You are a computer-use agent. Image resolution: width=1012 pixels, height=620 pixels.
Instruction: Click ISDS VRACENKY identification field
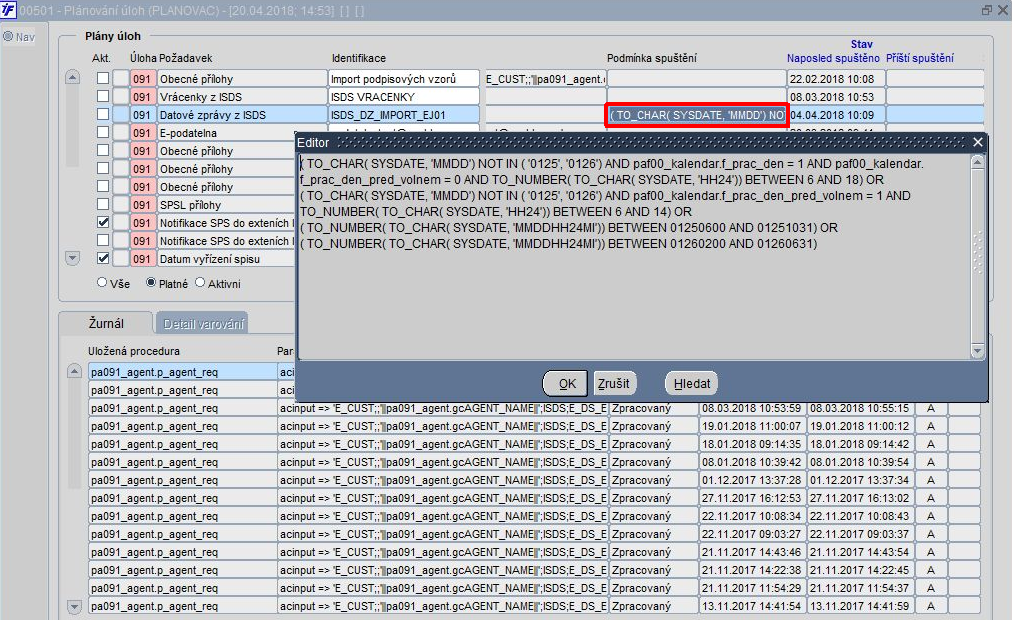tap(404, 97)
